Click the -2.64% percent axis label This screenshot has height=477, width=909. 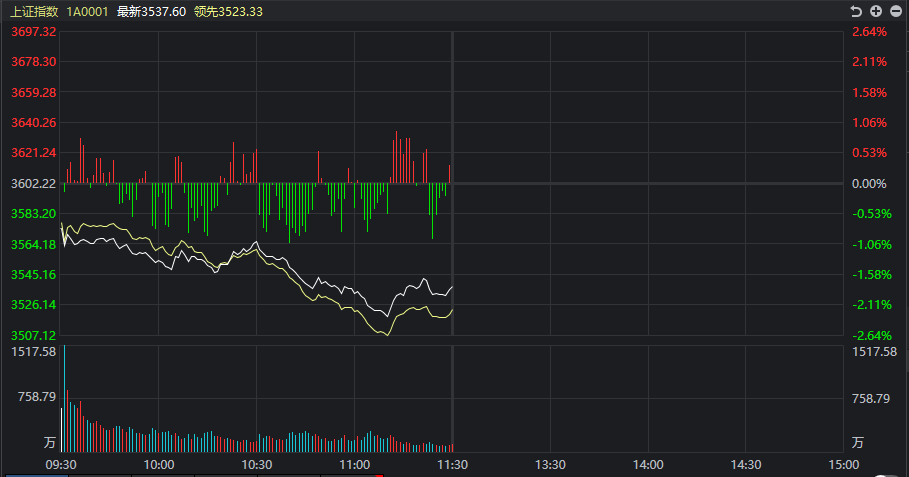coord(872,336)
